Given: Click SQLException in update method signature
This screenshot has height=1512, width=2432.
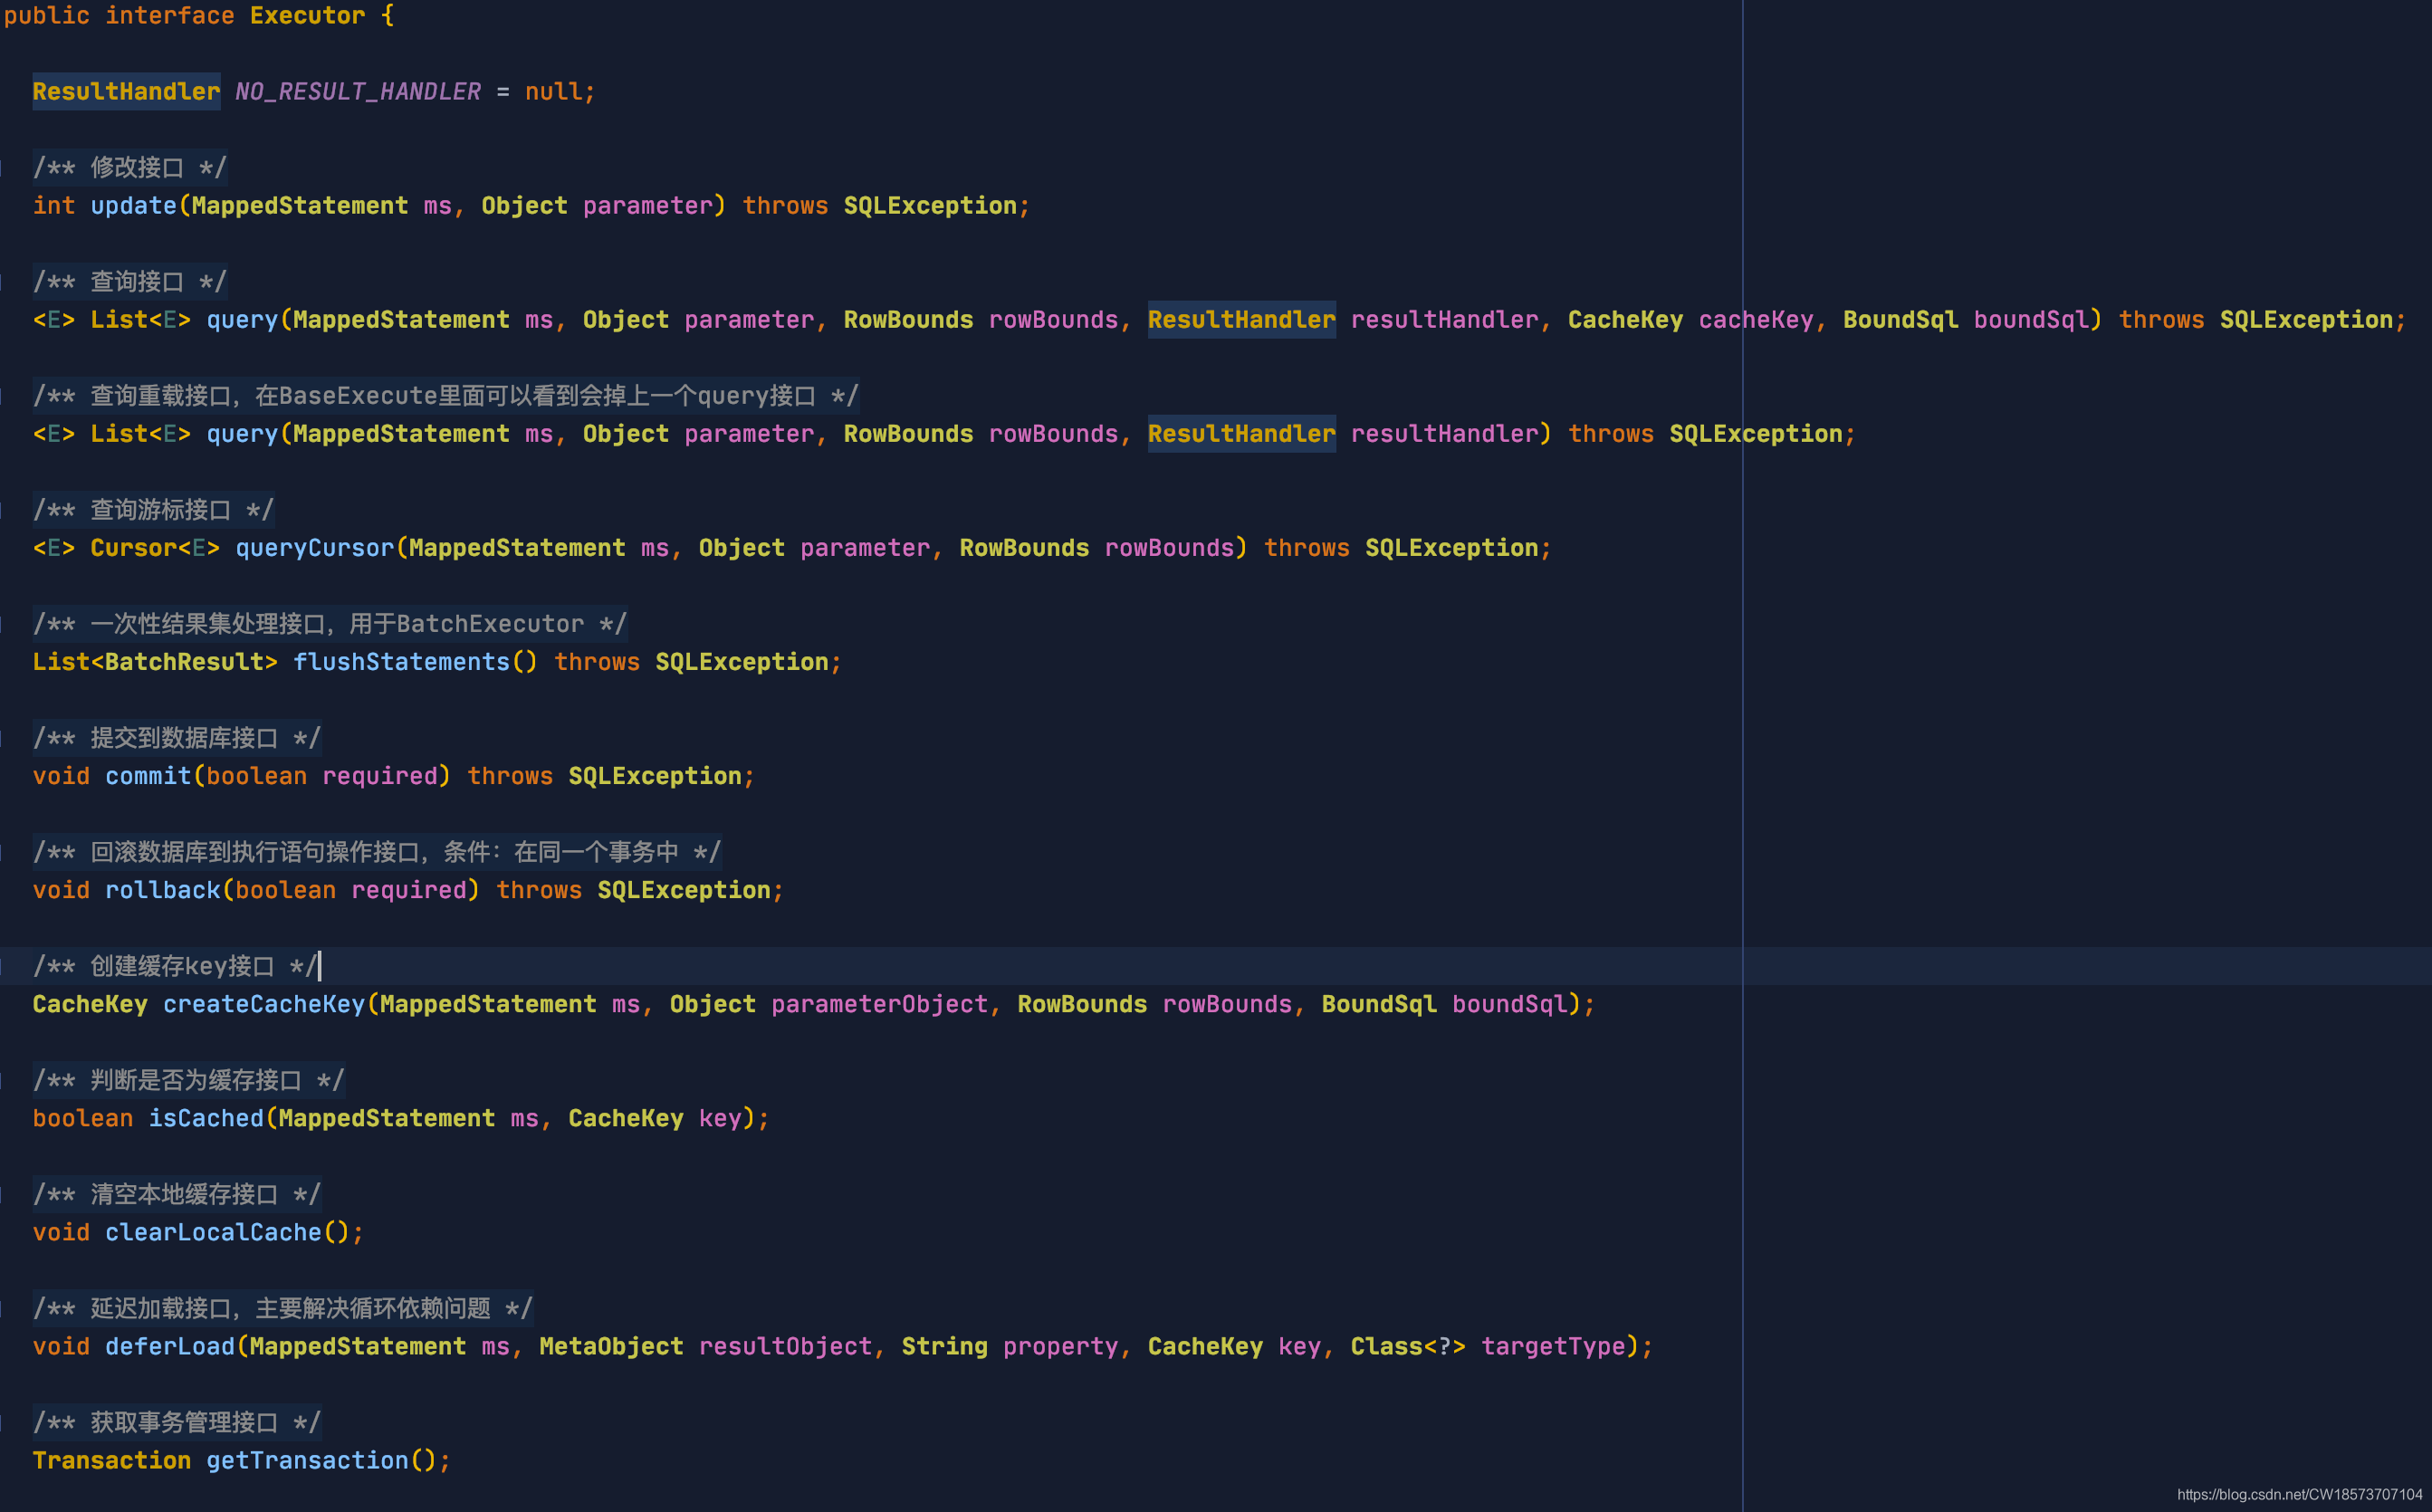Looking at the screenshot, I should [x=930, y=206].
